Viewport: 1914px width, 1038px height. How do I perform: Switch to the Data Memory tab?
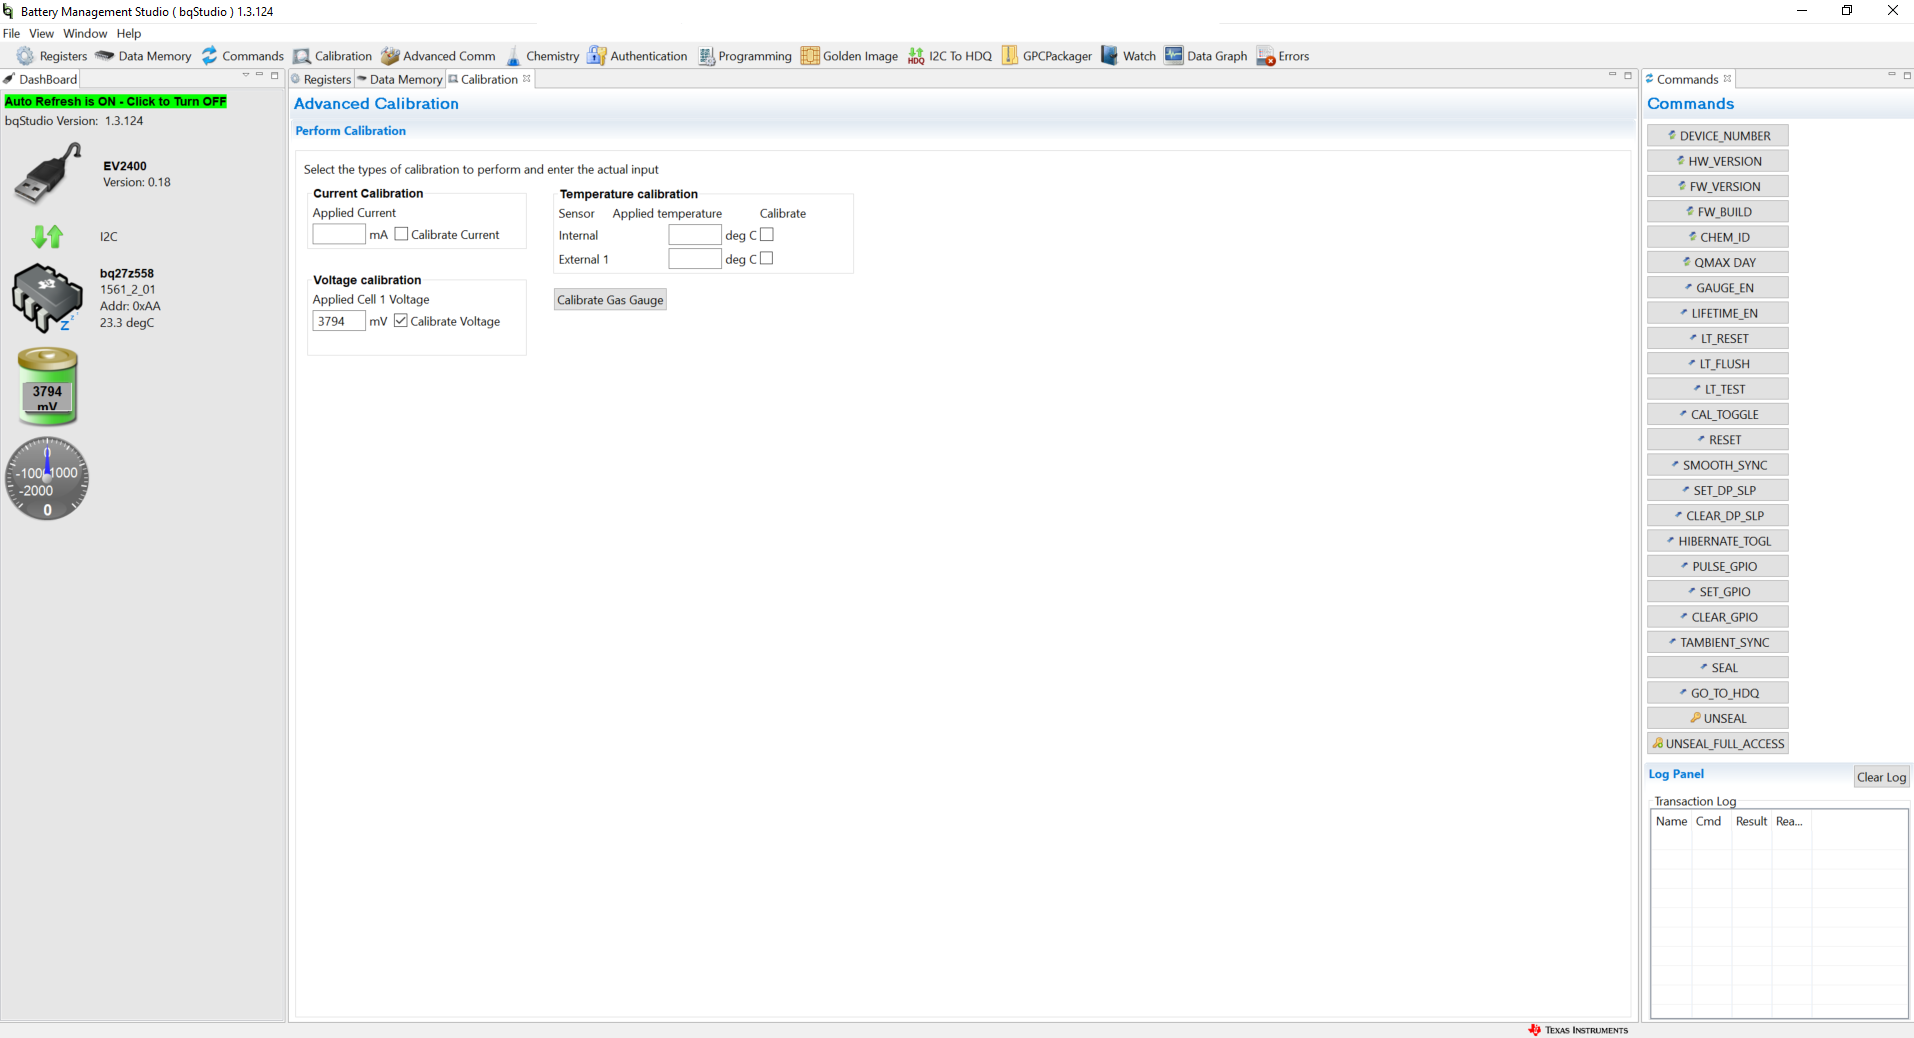click(x=406, y=79)
